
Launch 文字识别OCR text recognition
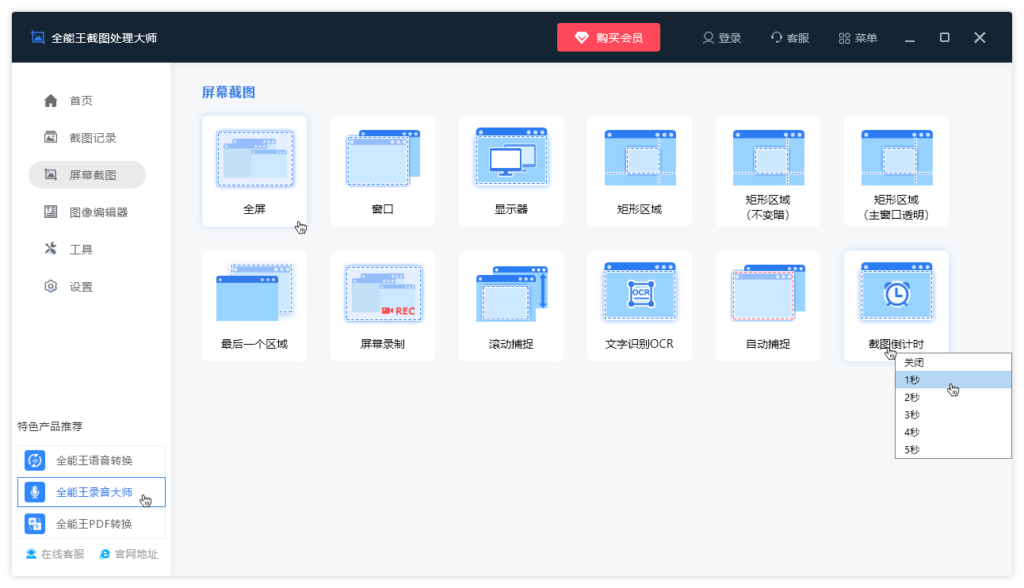pyautogui.click(x=639, y=294)
